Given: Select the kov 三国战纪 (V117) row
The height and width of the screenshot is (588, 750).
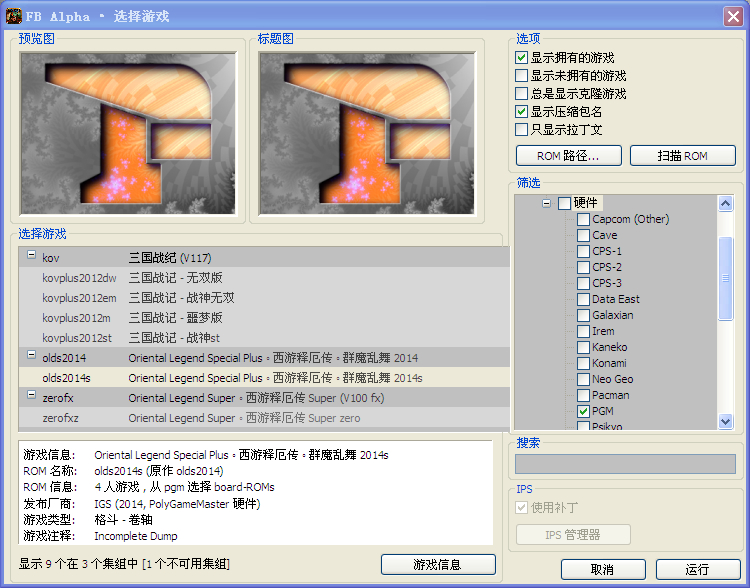Looking at the screenshot, I should pos(264,257).
